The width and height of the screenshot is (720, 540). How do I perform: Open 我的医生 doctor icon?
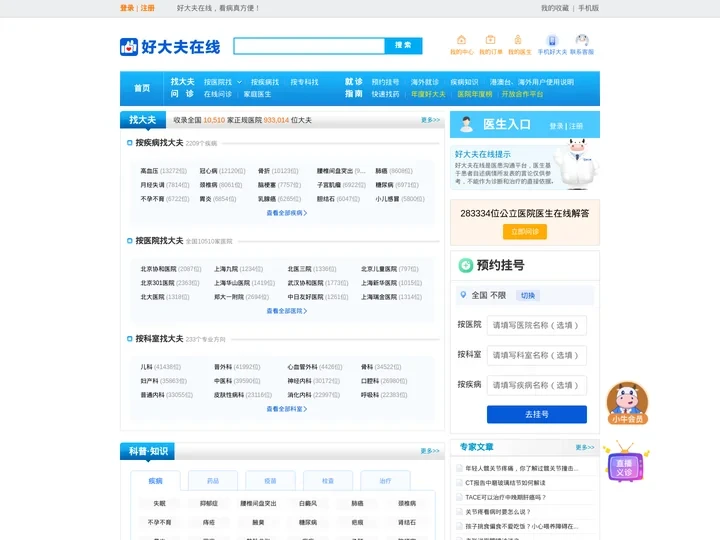click(x=518, y=40)
